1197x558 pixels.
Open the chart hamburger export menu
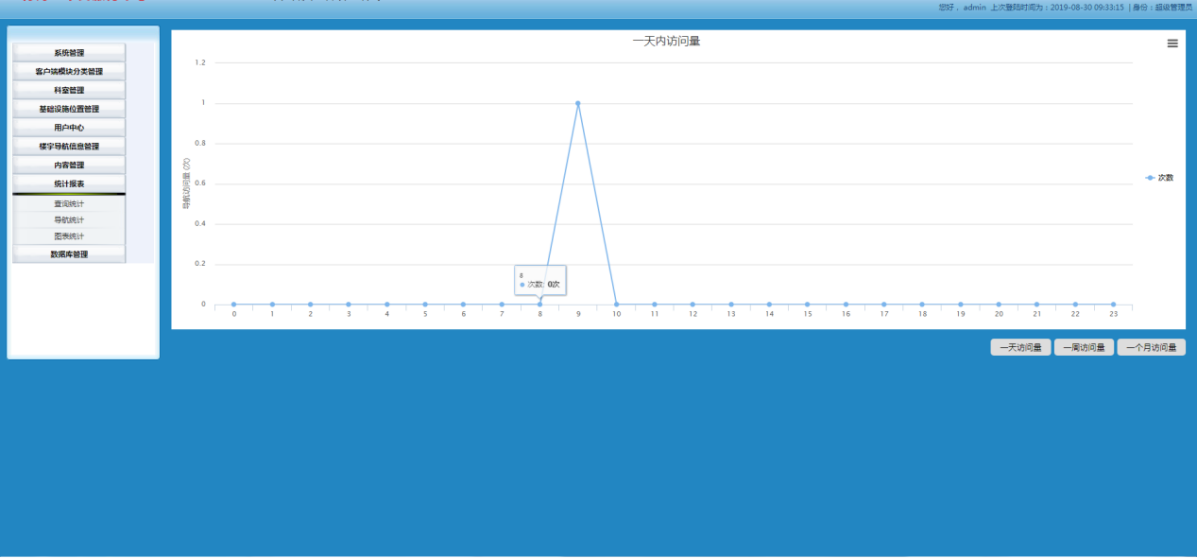[1172, 43]
